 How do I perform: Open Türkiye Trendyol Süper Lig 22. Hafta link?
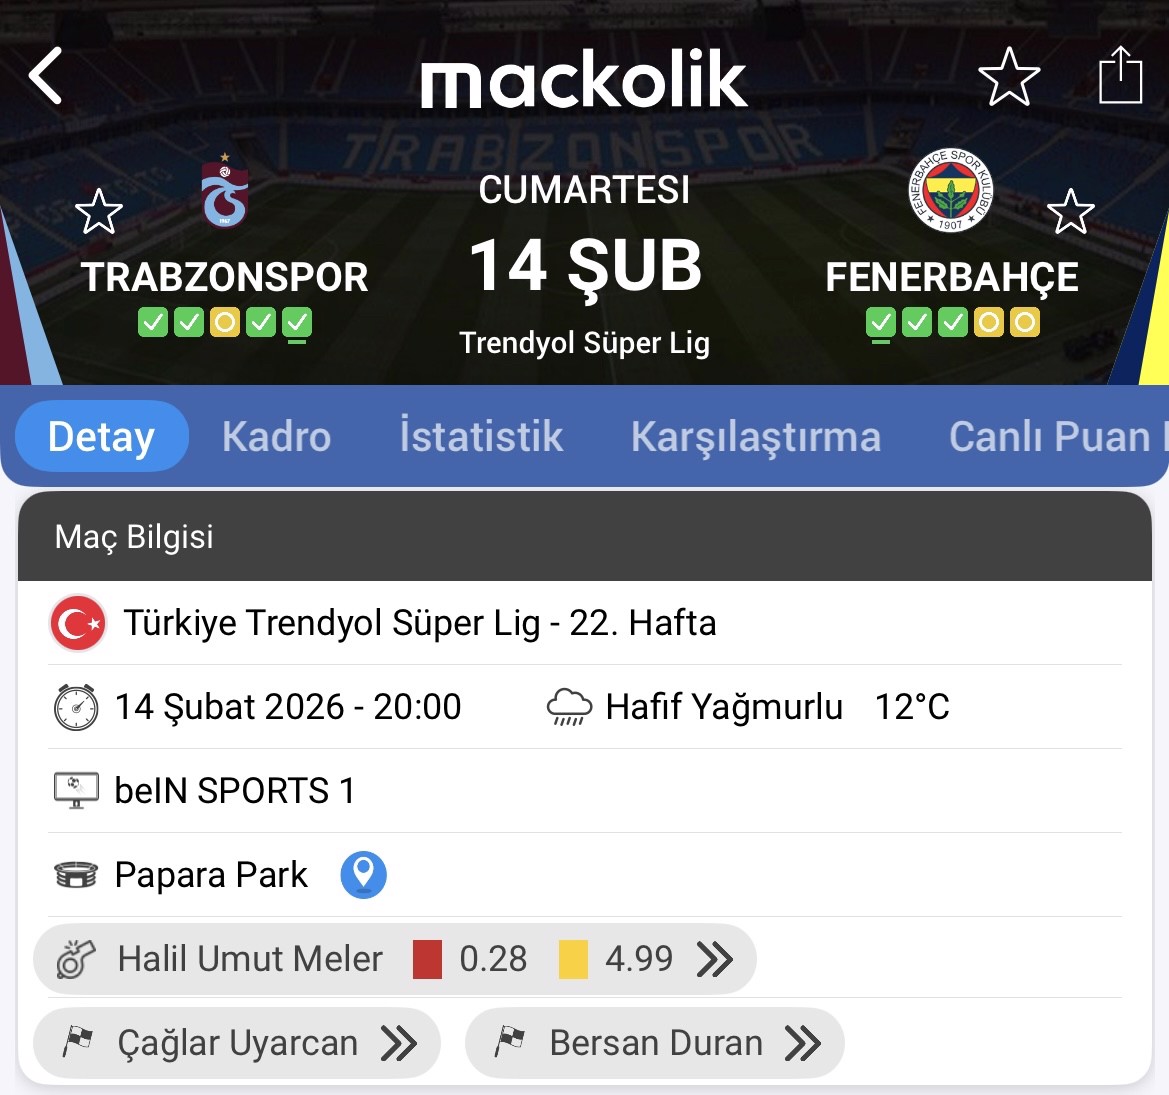coord(420,623)
